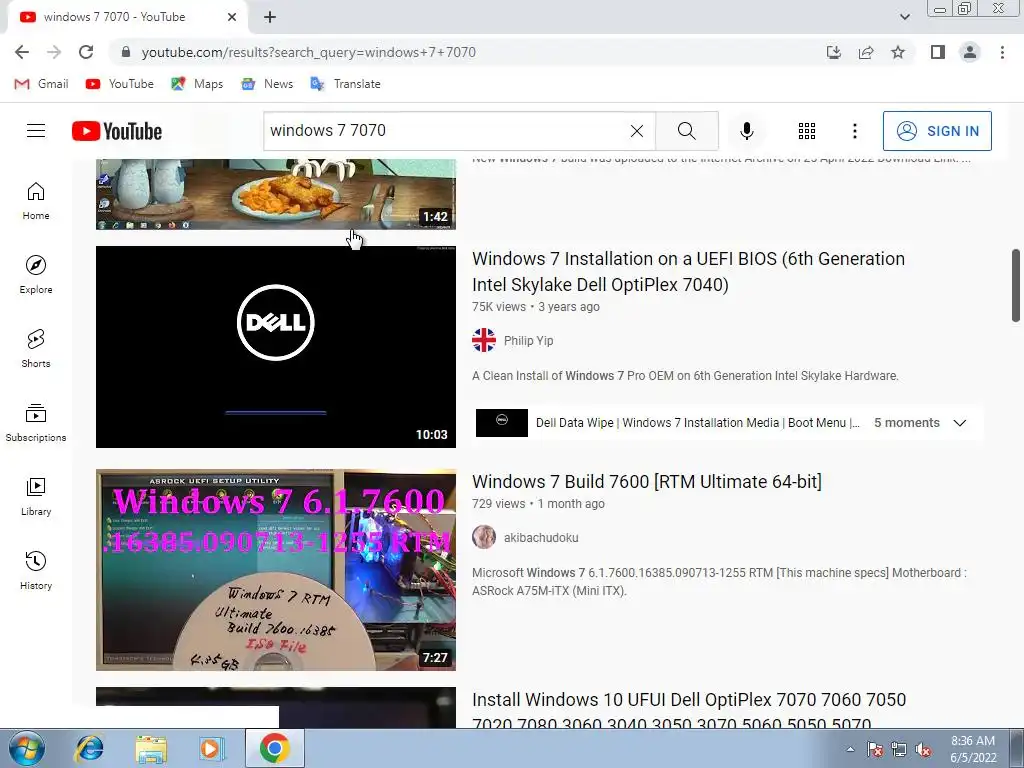1024x768 pixels.
Task: Open the YouTube hamburger guide menu
Action: pos(36,131)
